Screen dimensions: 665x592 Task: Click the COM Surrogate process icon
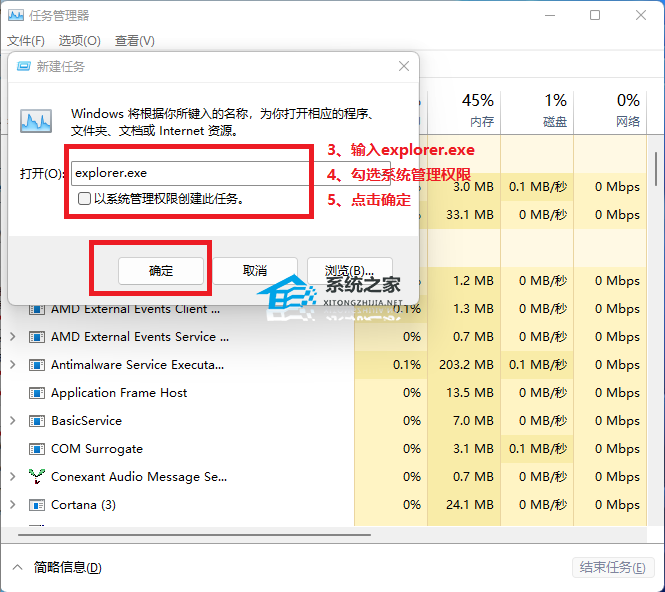point(37,449)
